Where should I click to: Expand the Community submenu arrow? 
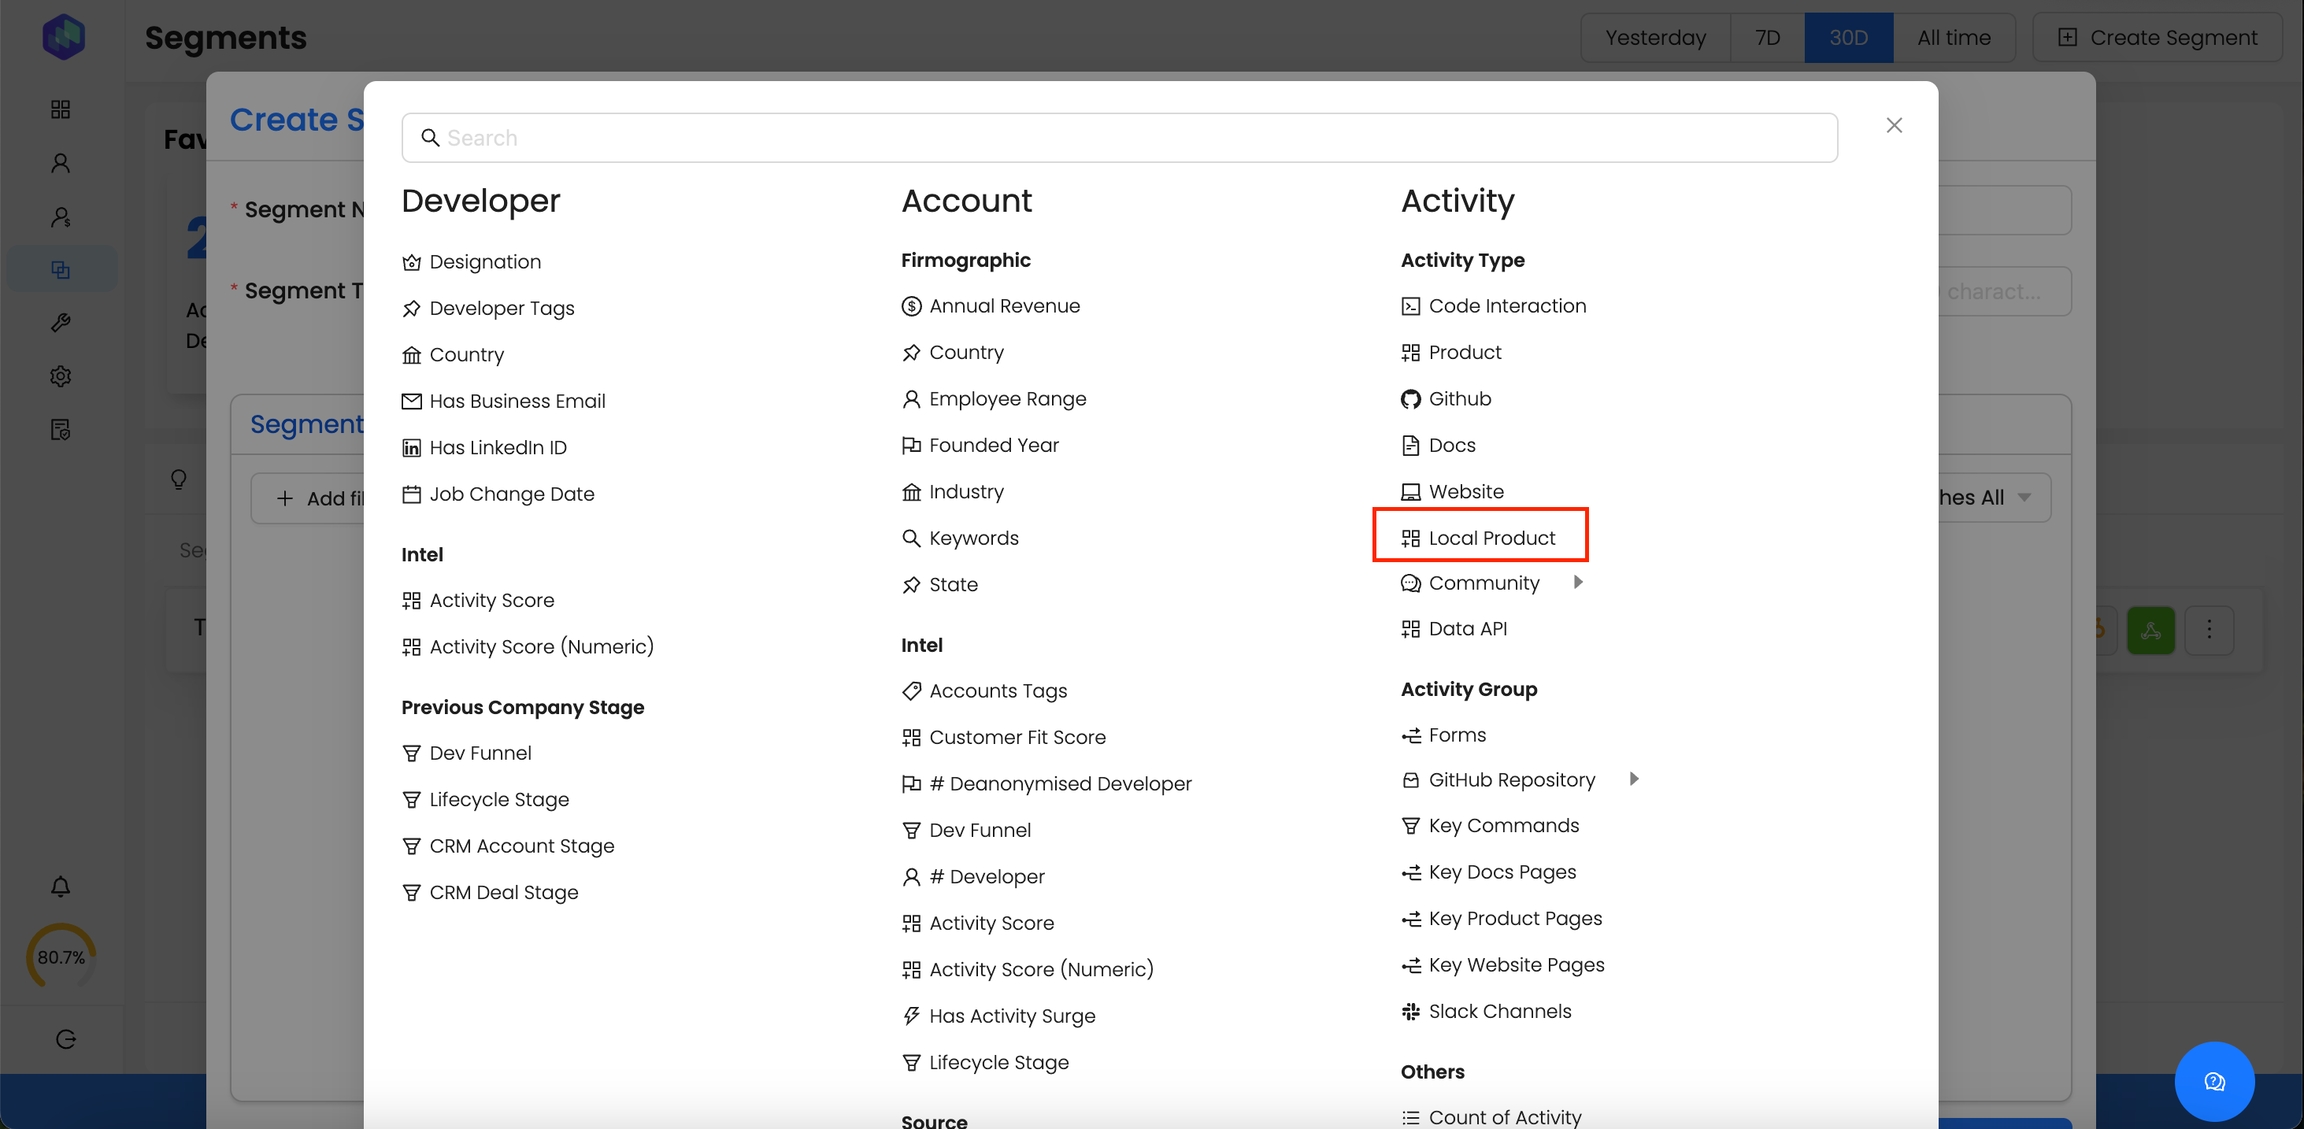point(1578,583)
